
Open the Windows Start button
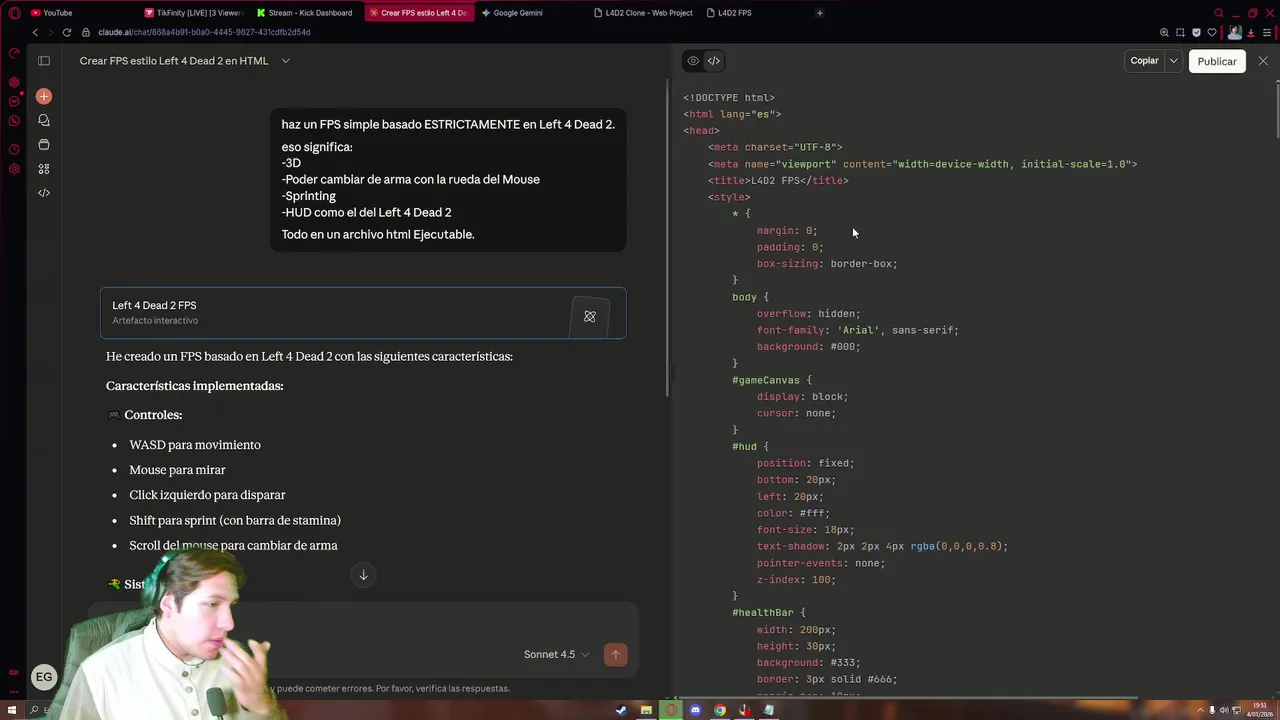point(11,711)
